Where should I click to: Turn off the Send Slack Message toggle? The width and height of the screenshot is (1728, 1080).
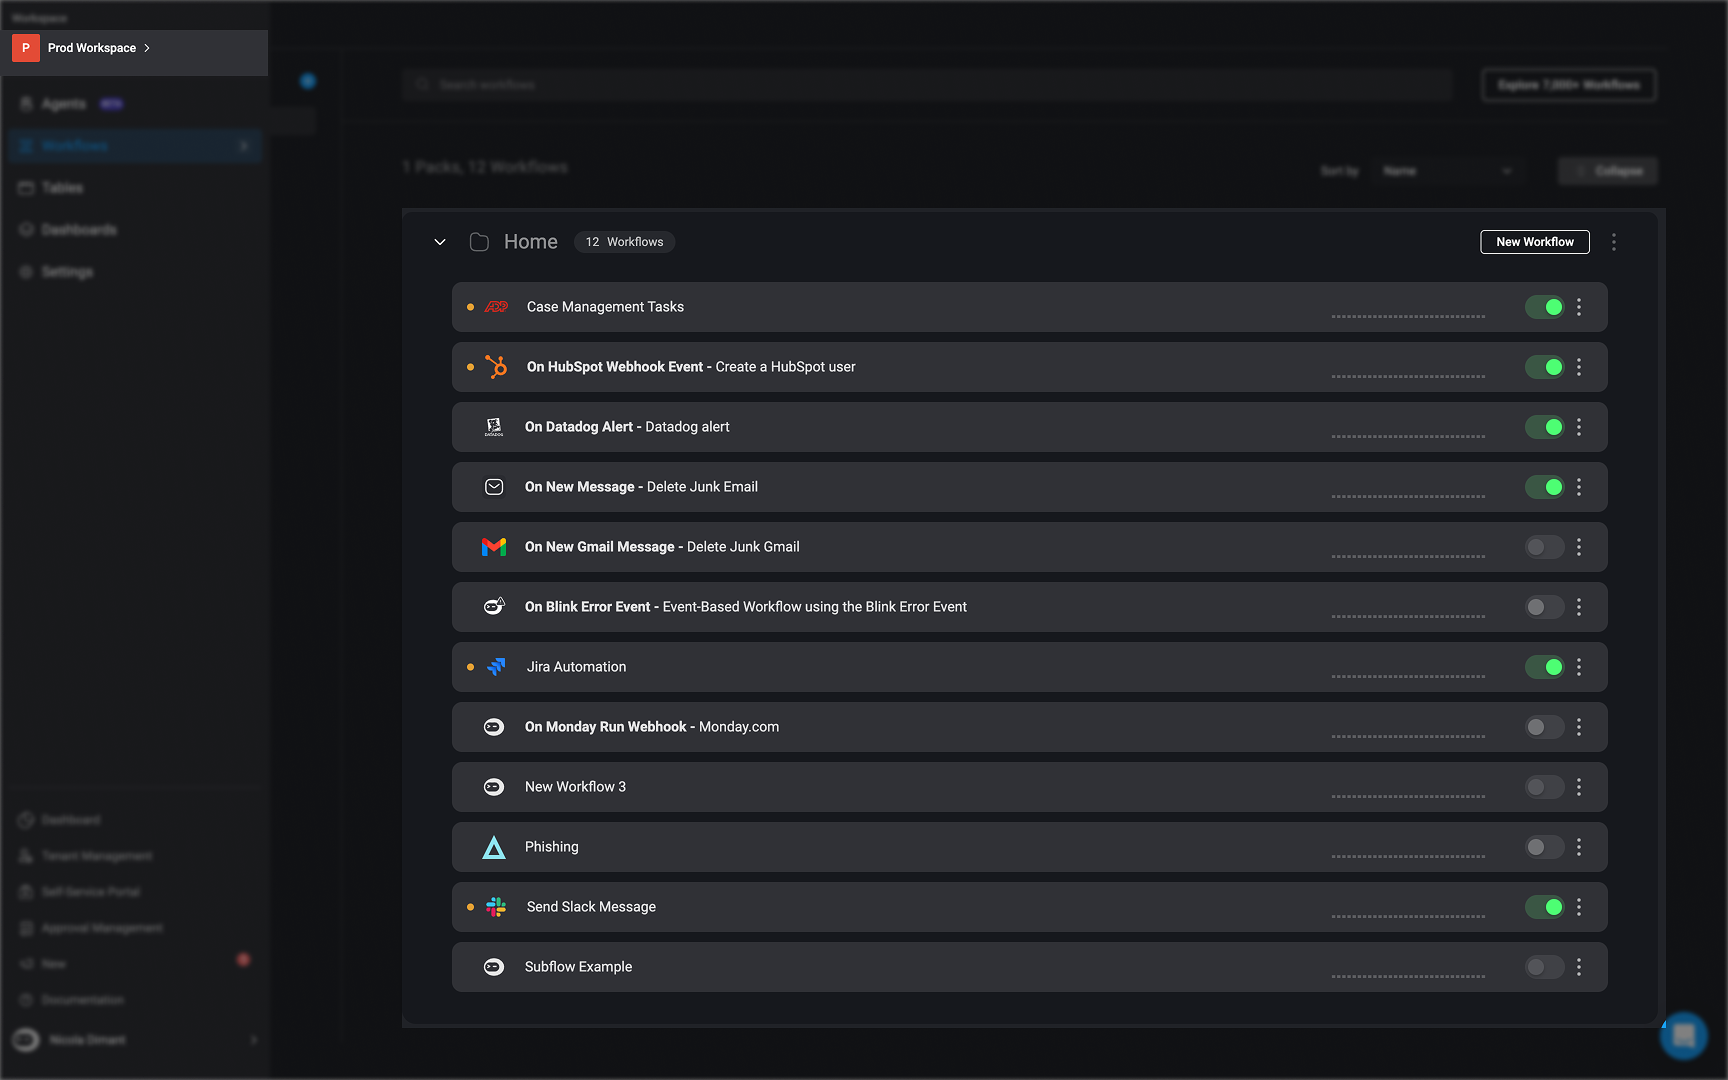[1544, 907]
